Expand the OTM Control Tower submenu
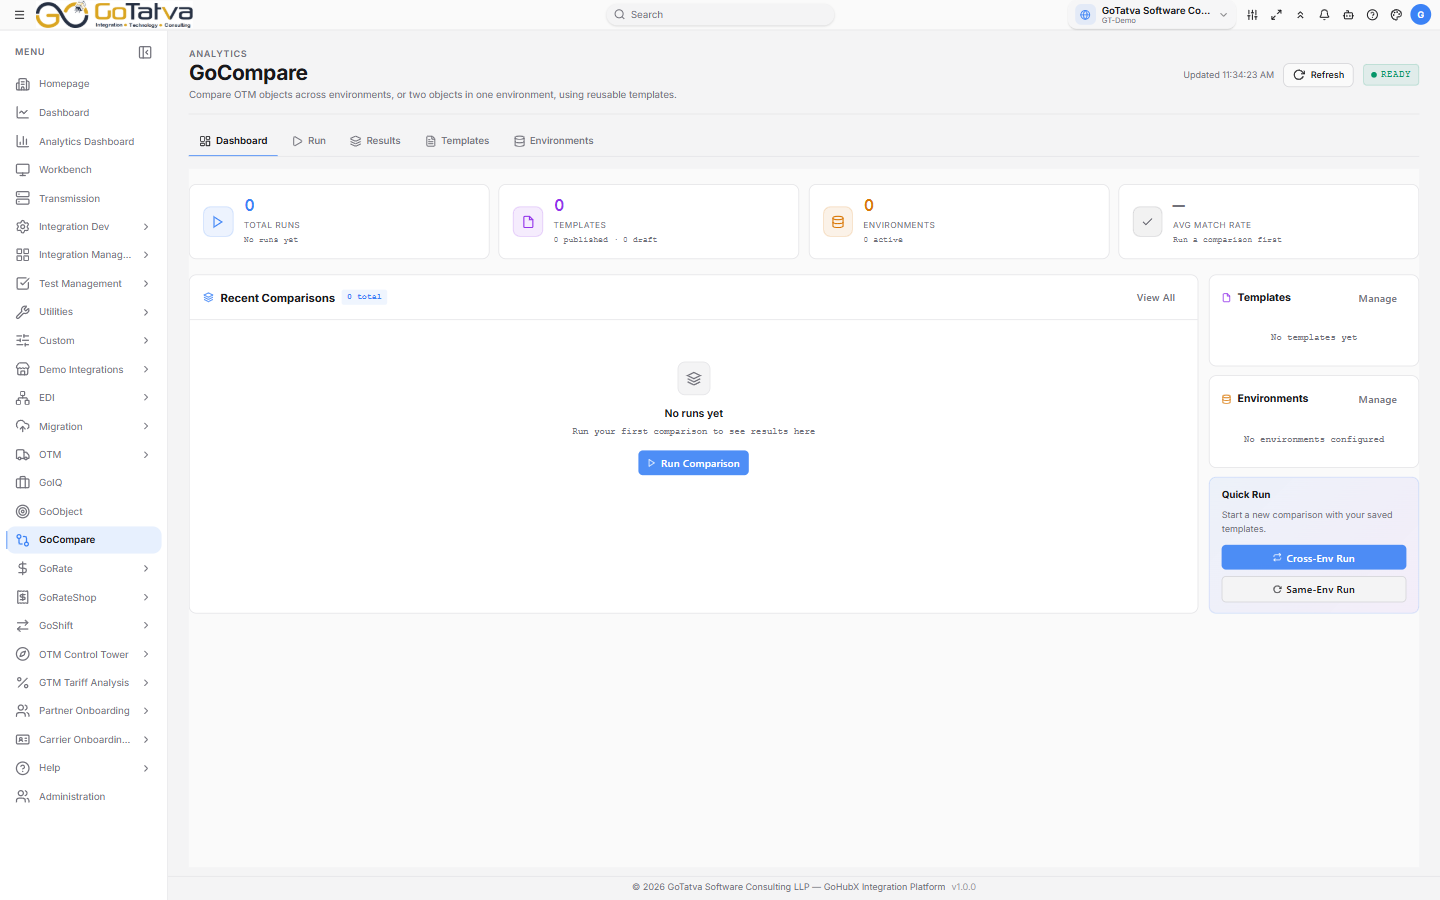Screen dimensions: 1440x900 [146, 655]
